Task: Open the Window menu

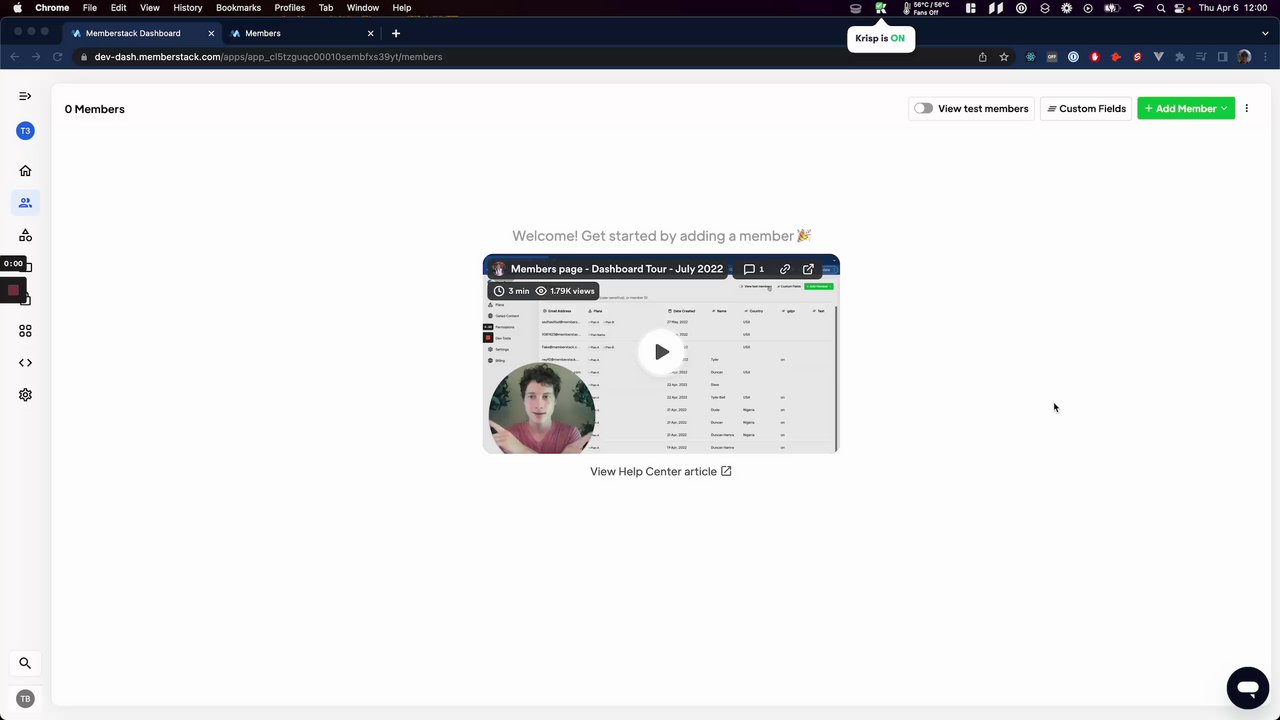Action: pyautogui.click(x=363, y=7)
